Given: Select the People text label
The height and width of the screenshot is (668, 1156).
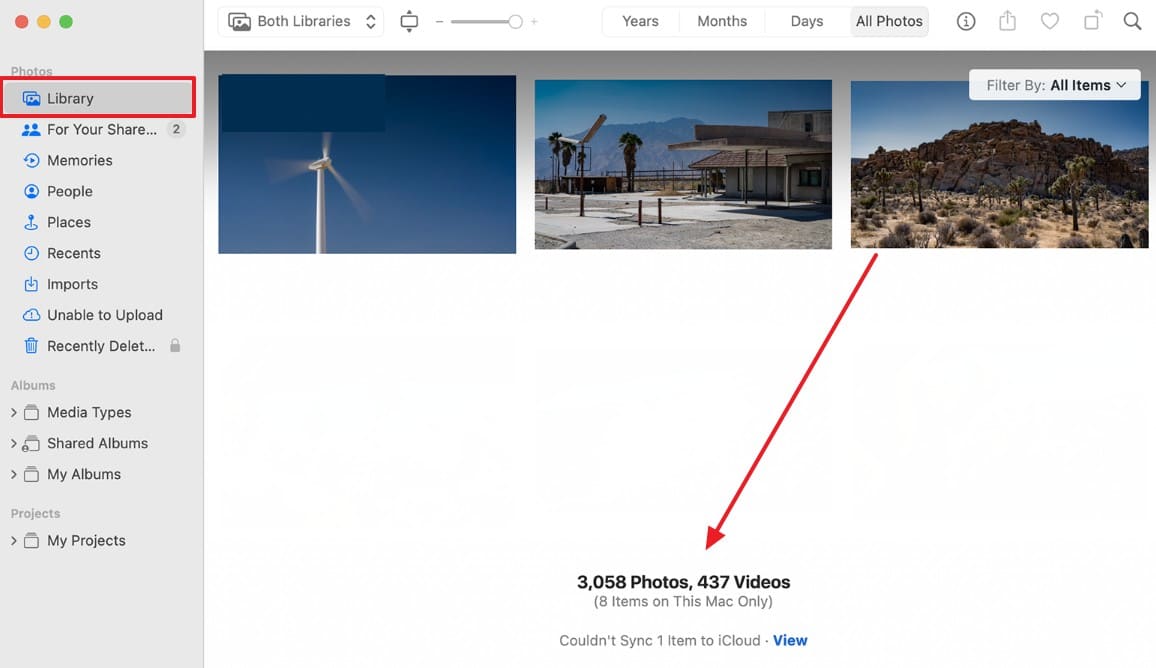Looking at the screenshot, I should point(70,191).
